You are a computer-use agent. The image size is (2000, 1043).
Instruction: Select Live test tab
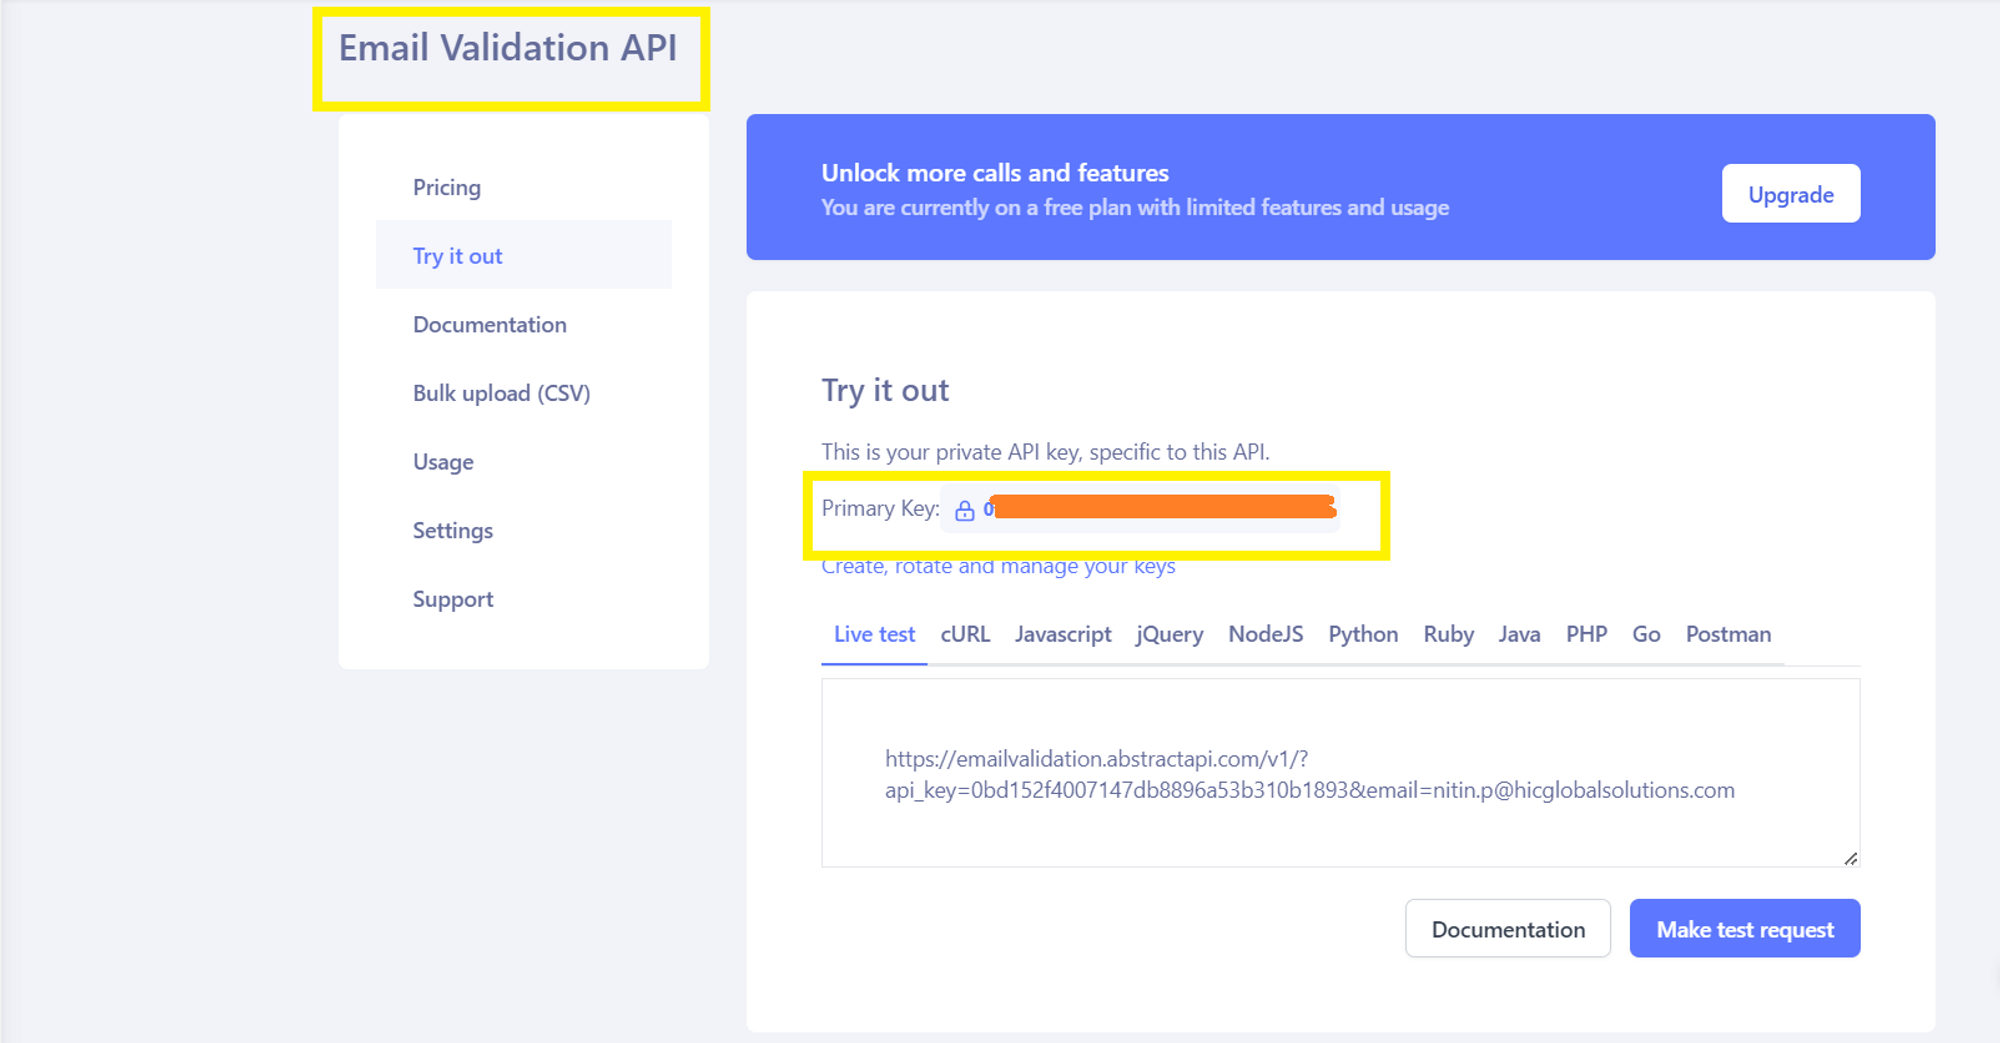[873, 634]
